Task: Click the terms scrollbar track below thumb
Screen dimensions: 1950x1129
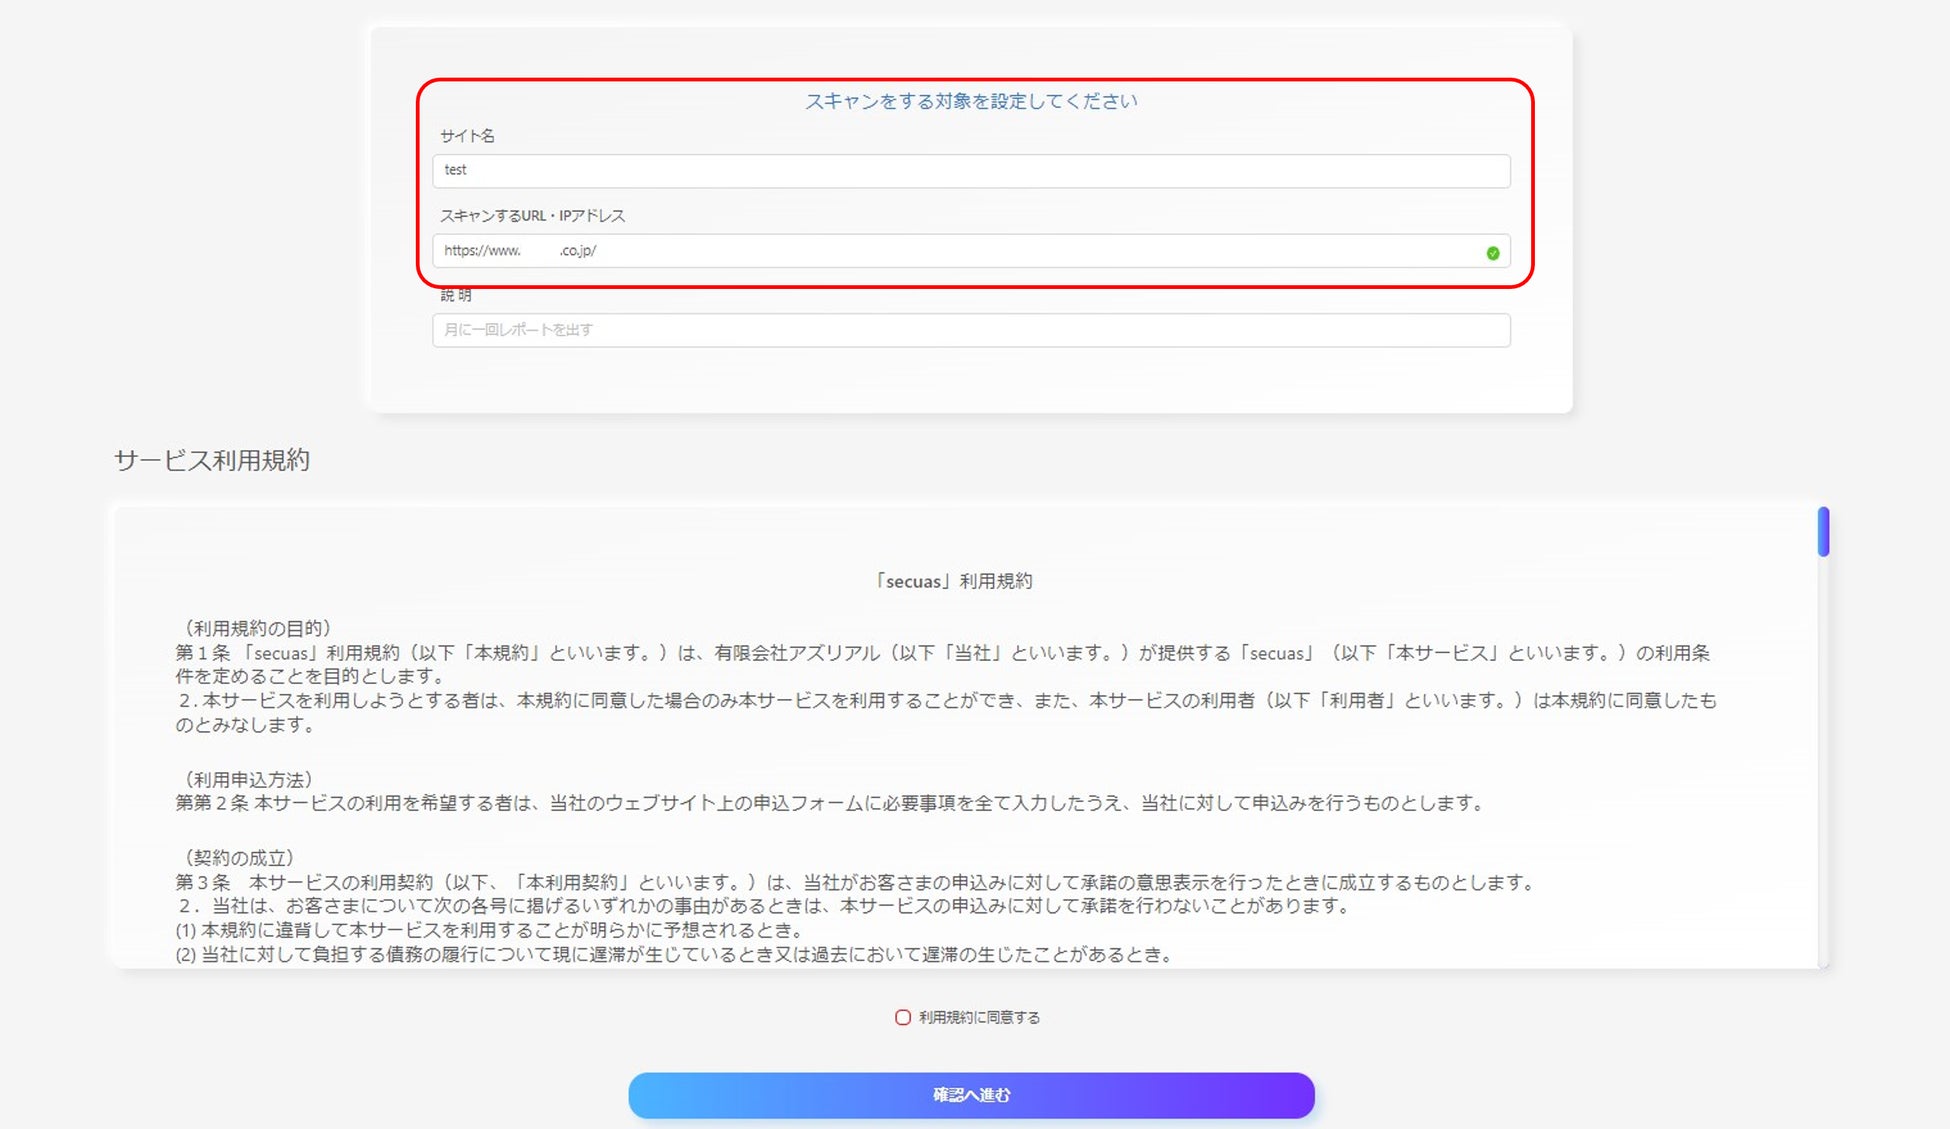Action: pos(1823,760)
